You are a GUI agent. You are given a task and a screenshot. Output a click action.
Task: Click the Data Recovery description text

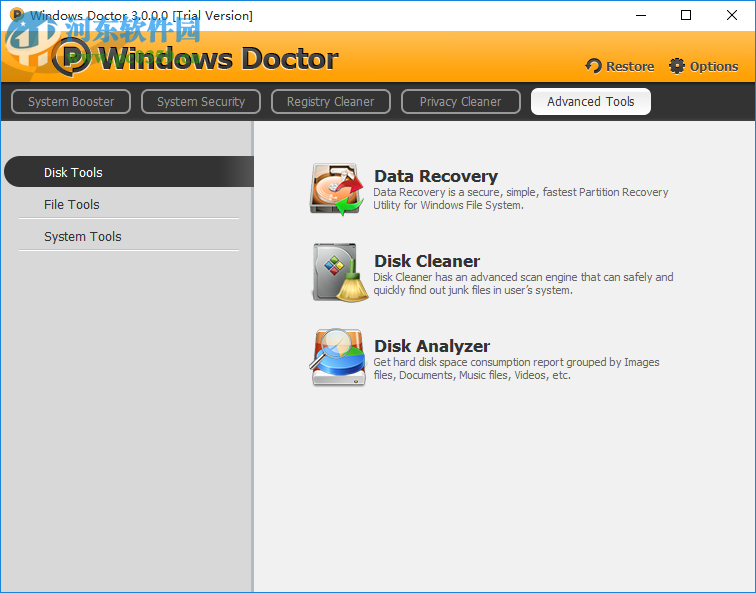point(521,199)
